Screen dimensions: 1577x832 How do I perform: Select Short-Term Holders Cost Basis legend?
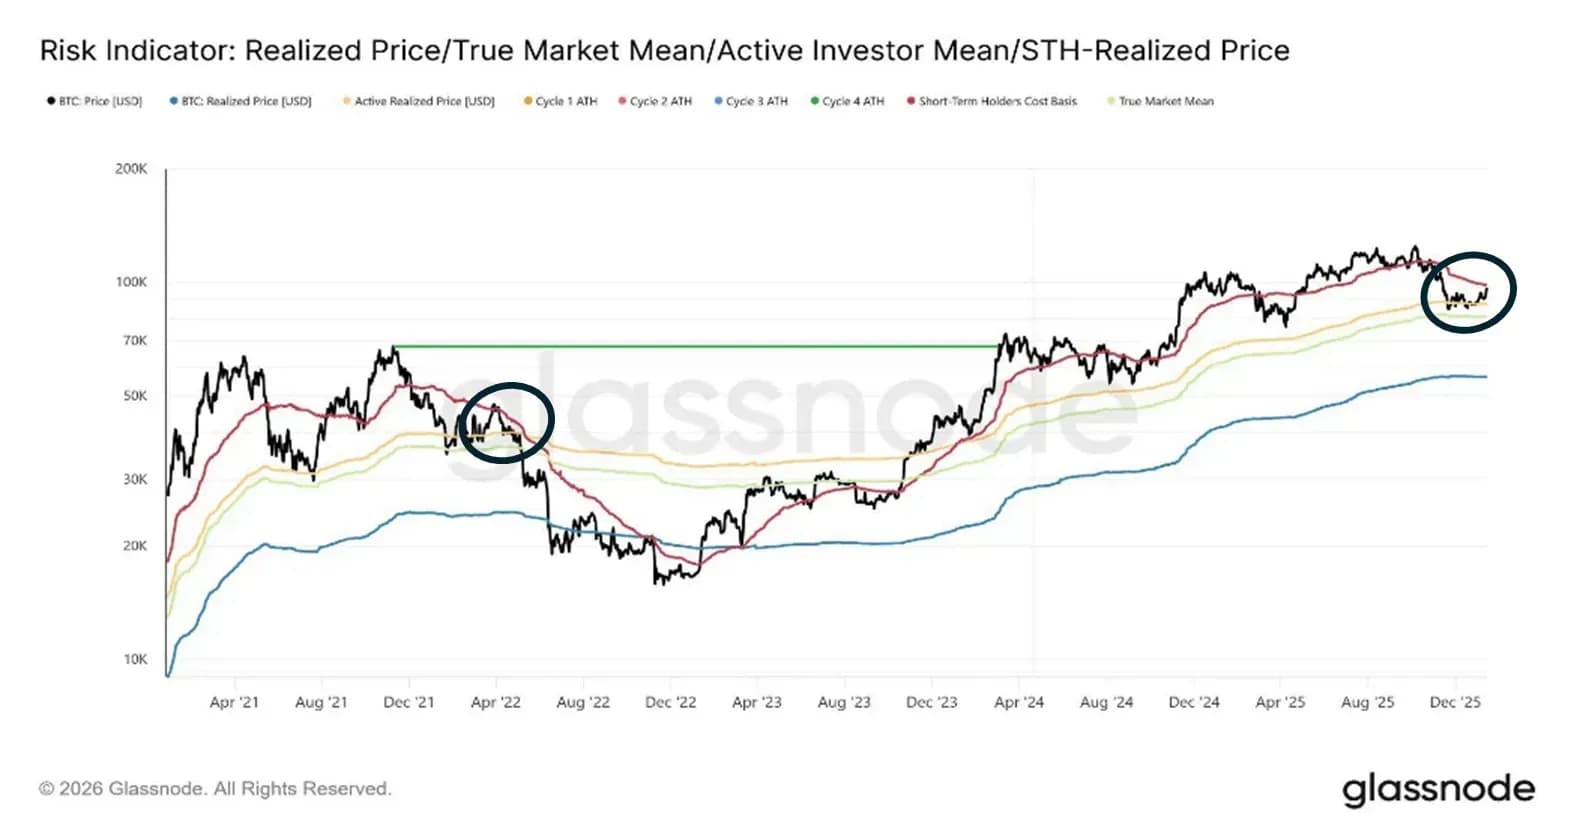991,101
